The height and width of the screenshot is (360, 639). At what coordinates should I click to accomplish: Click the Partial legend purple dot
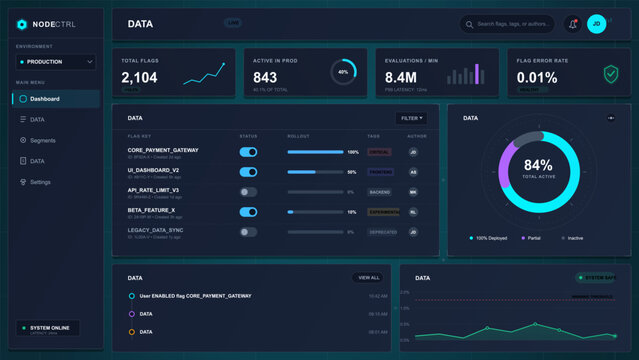click(x=523, y=238)
